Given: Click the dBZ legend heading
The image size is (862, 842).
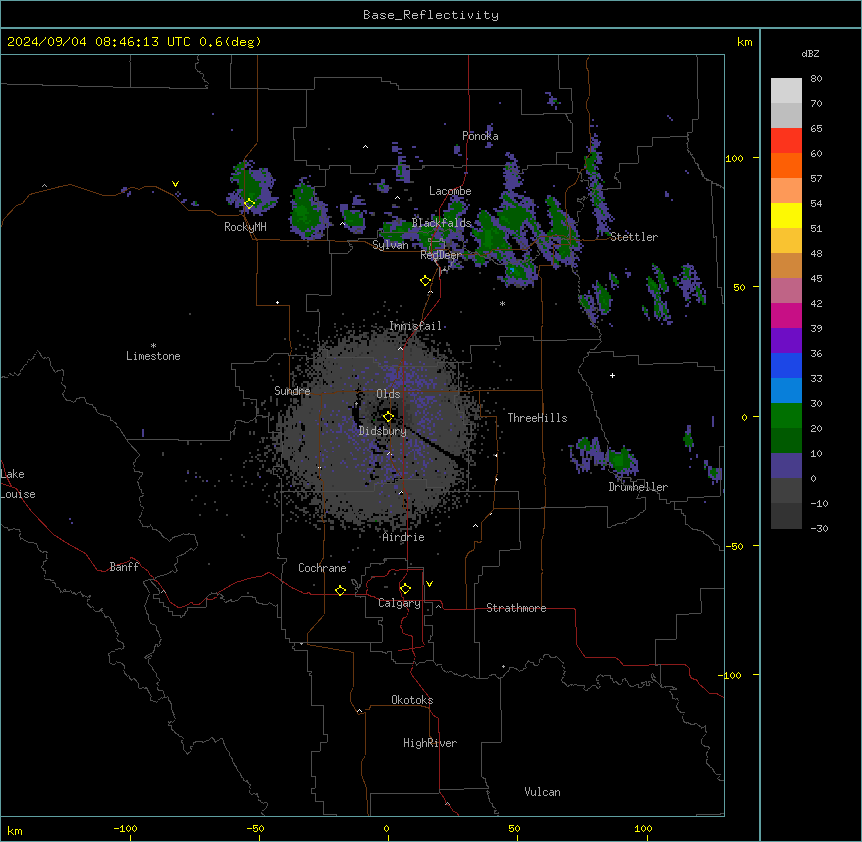Looking at the screenshot, I should [810, 53].
